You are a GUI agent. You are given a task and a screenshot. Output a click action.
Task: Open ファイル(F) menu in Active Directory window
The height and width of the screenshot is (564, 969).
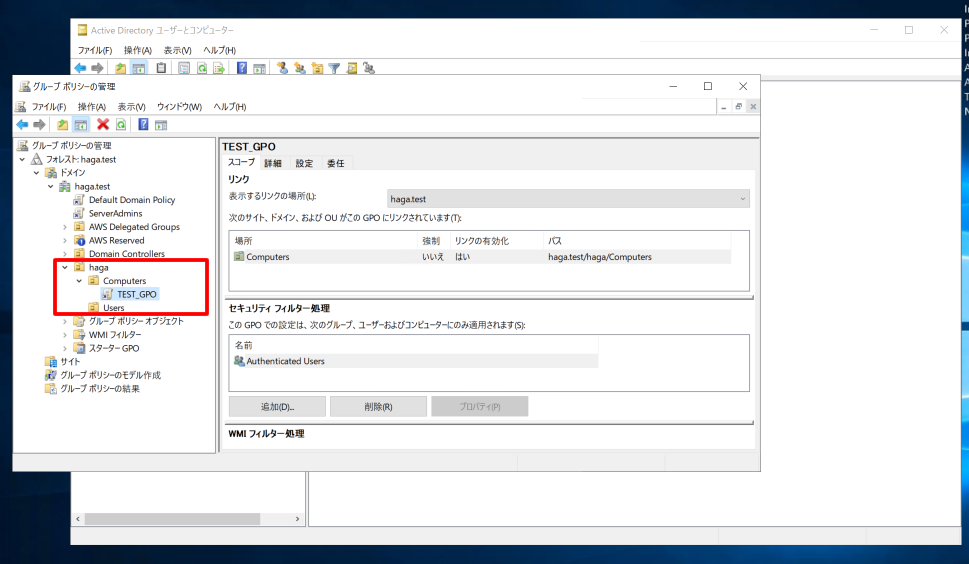pyautogui.click(x=95, y=50)
